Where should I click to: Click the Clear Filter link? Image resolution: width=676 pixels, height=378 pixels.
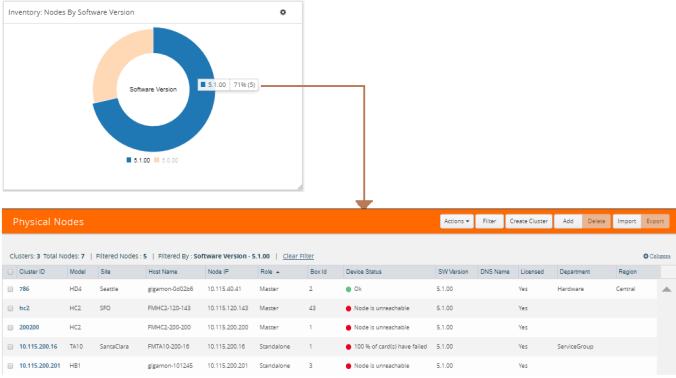tap(298, 256)
